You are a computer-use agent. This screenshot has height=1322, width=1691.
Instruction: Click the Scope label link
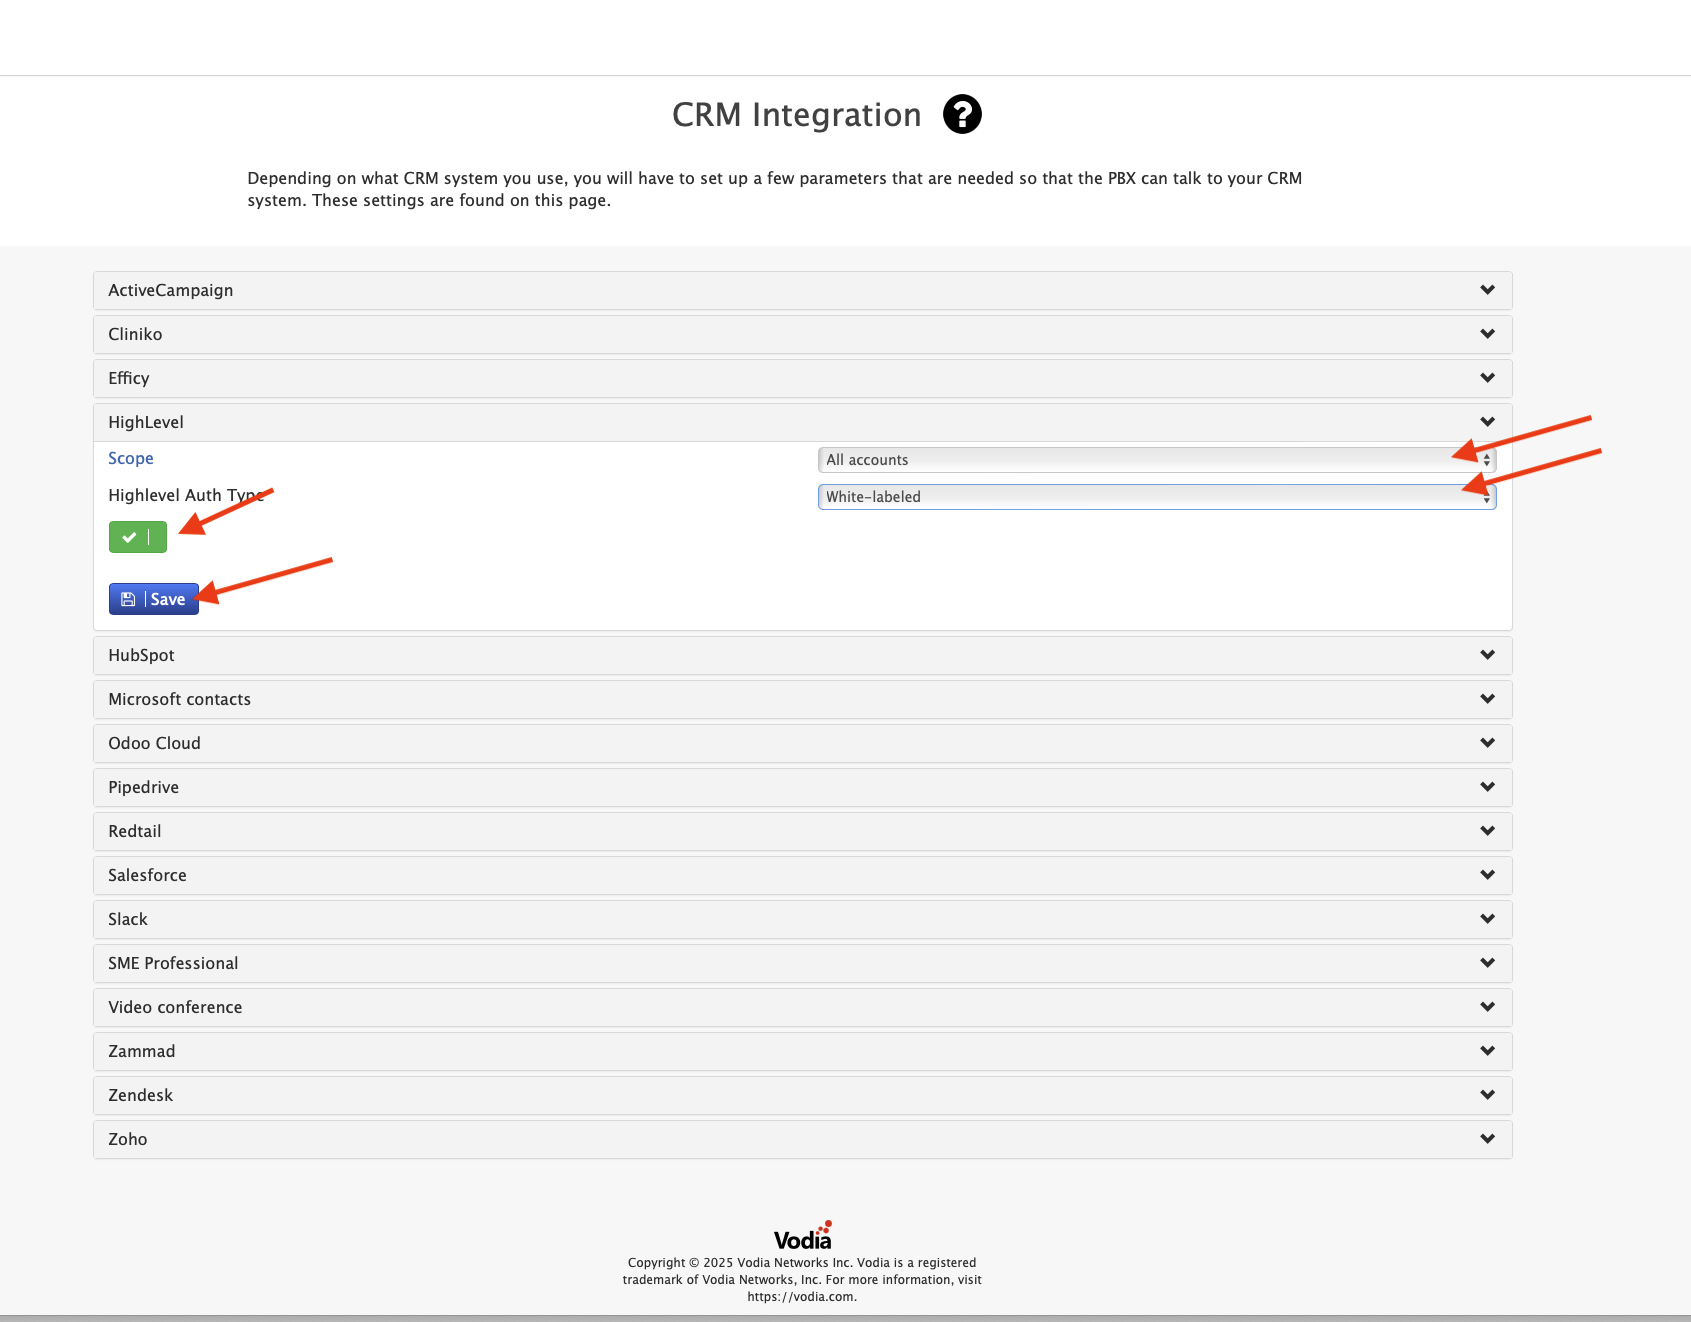click(x=131, y=458)
